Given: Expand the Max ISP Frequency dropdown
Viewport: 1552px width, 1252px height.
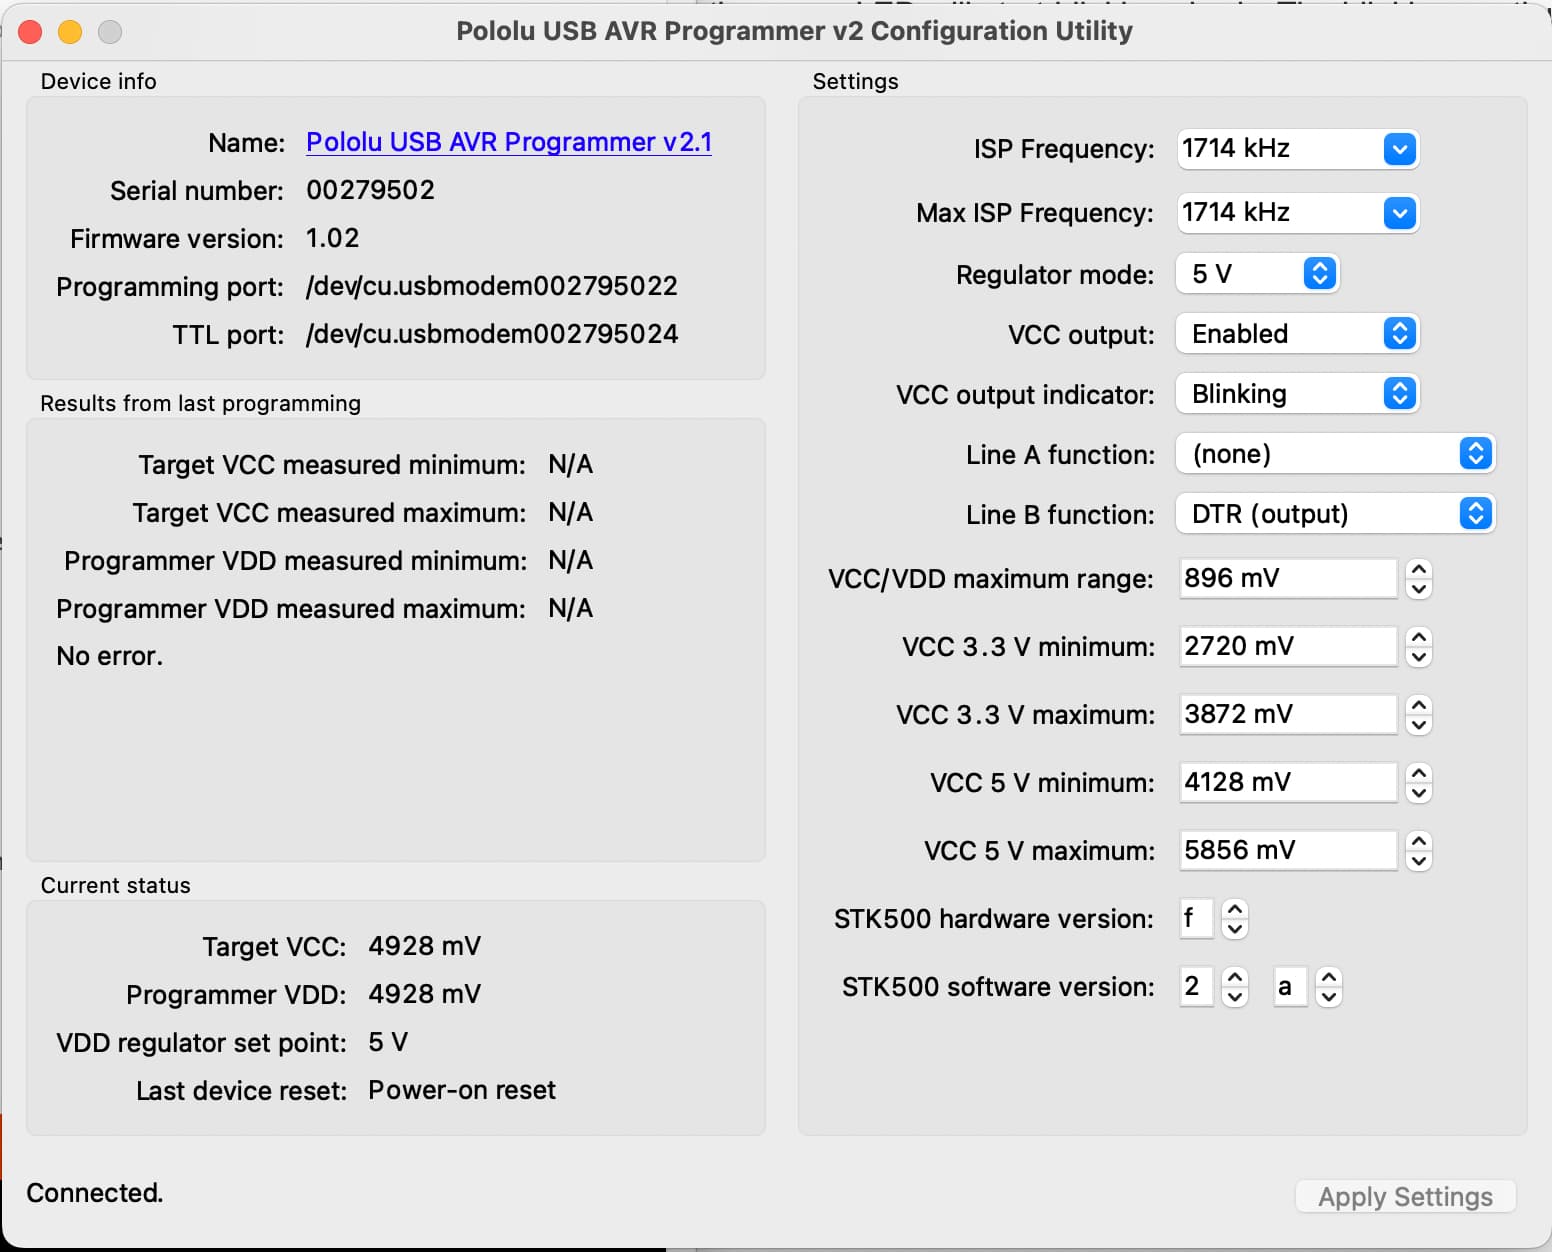Looking at the screenshot, I should coord(1297,213).
